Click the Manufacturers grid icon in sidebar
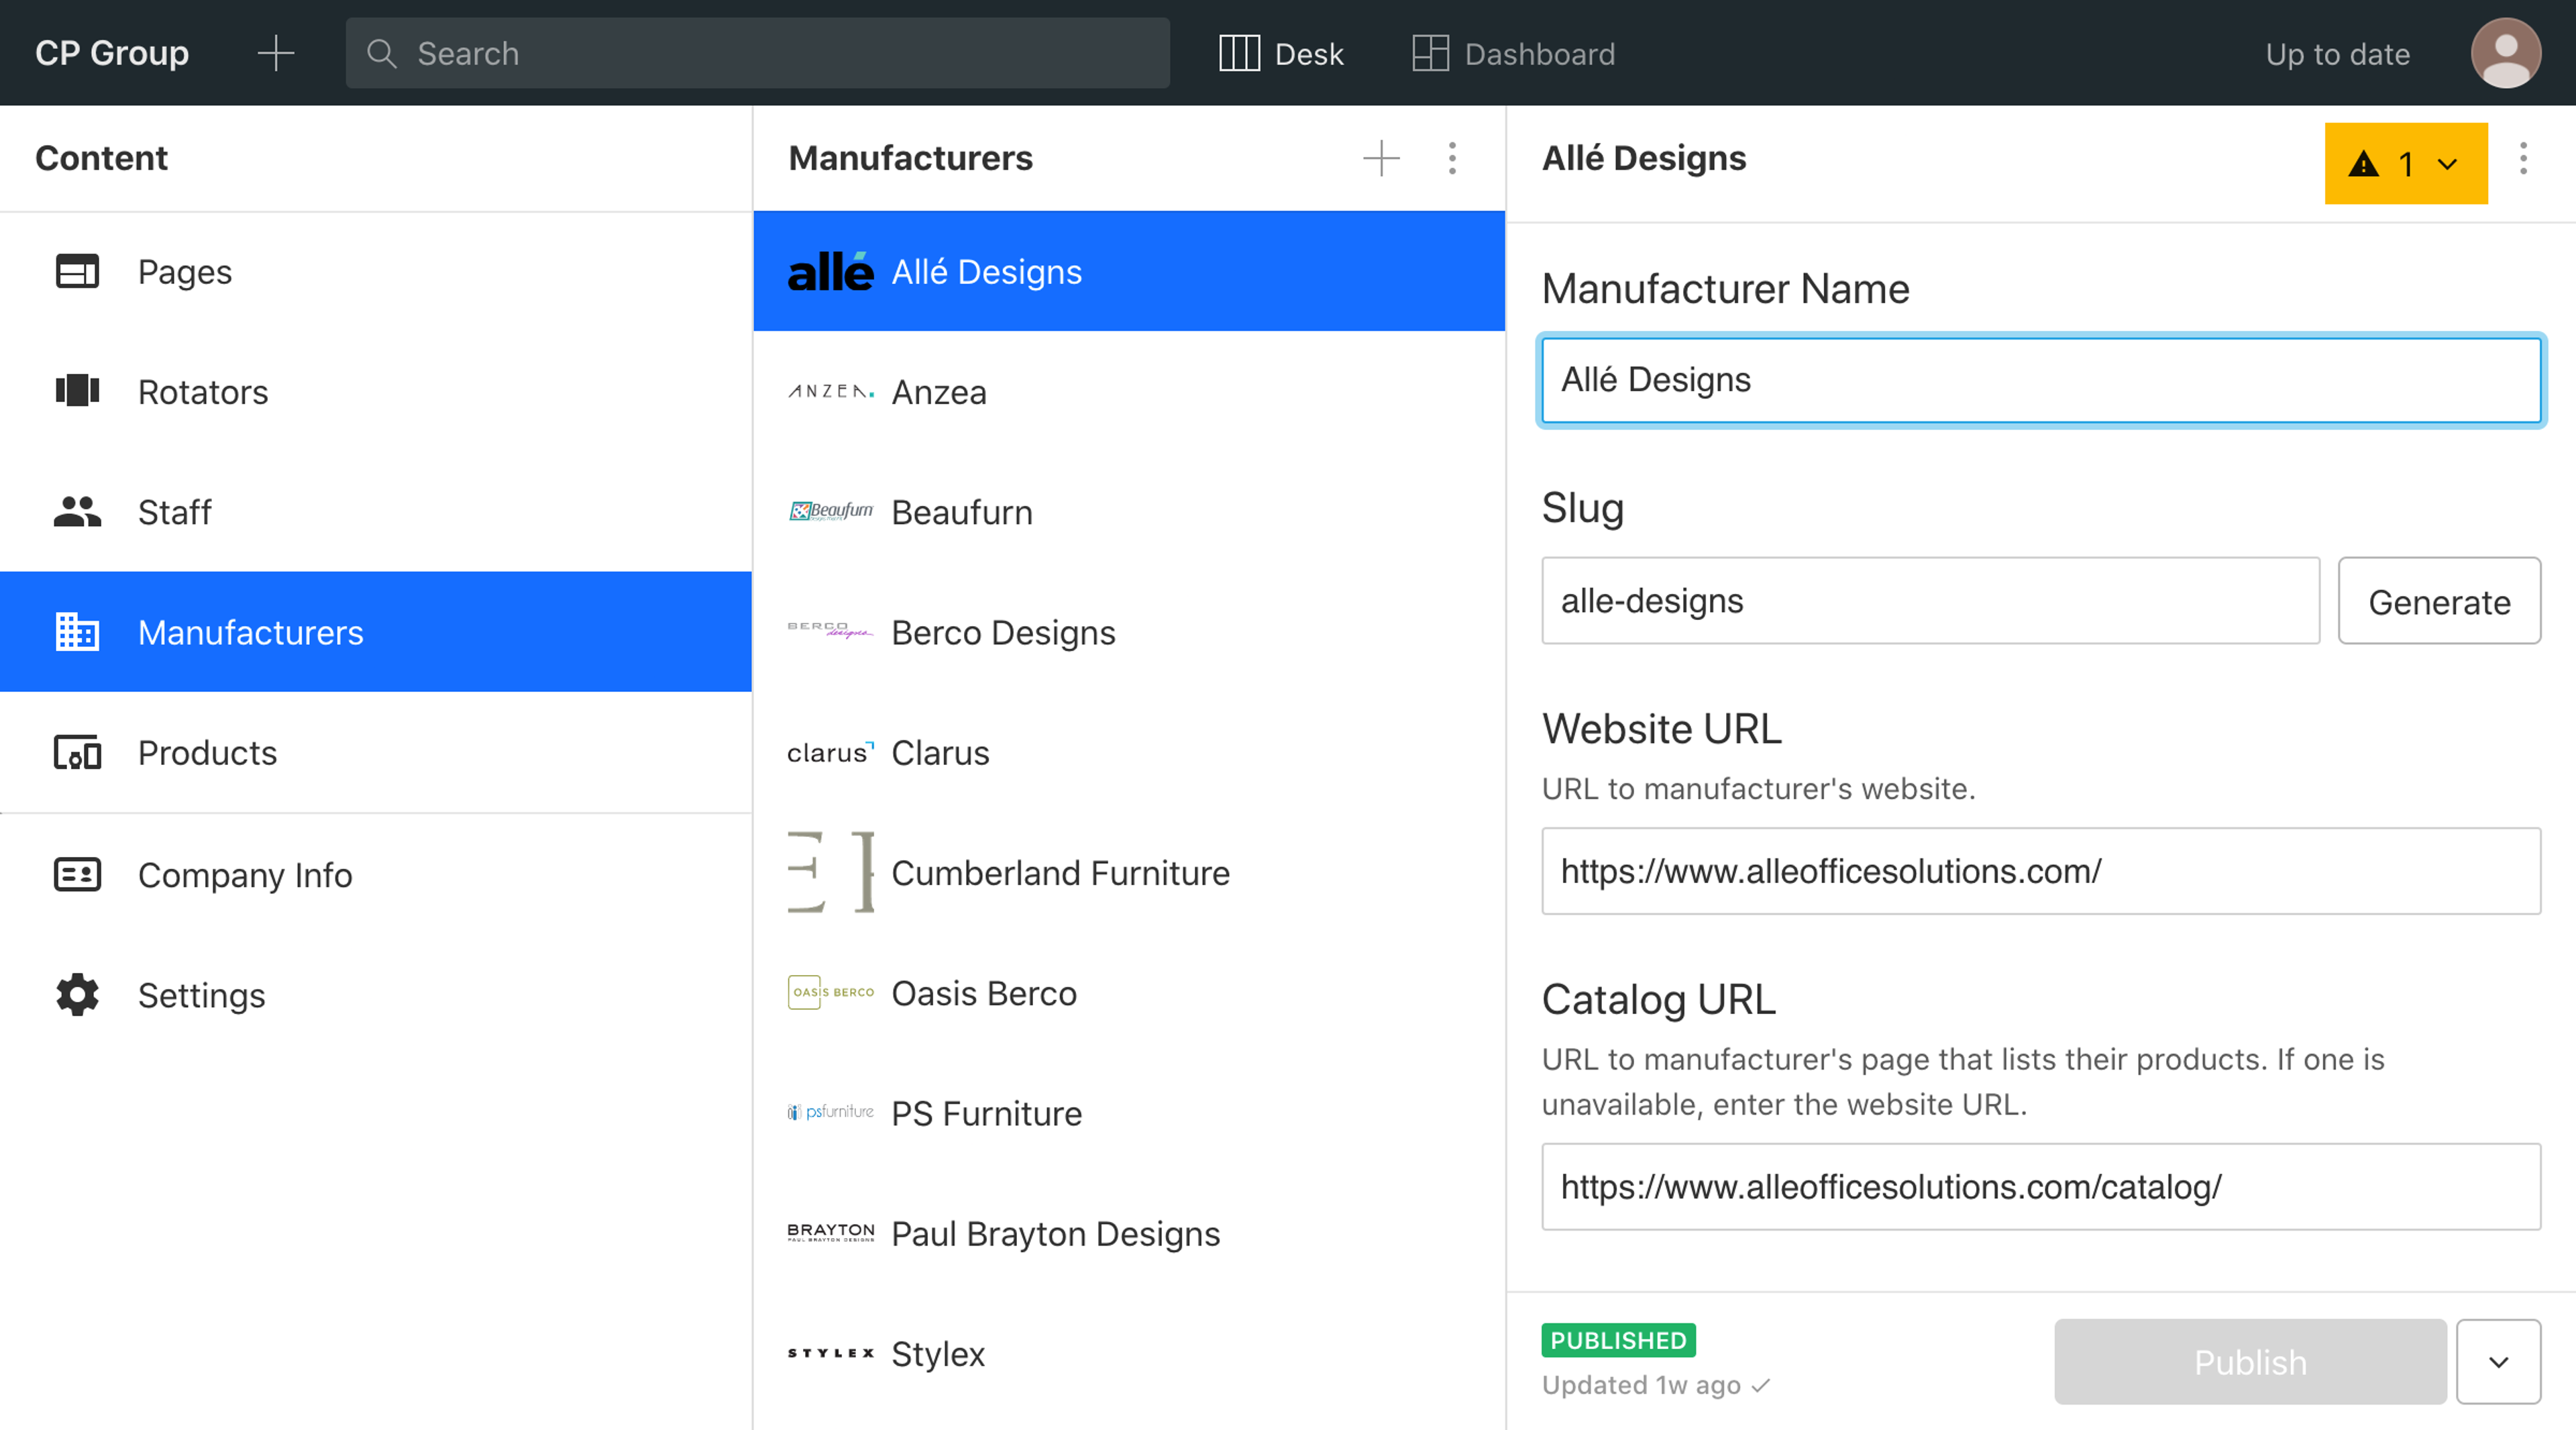 click(x=76, y=631)
